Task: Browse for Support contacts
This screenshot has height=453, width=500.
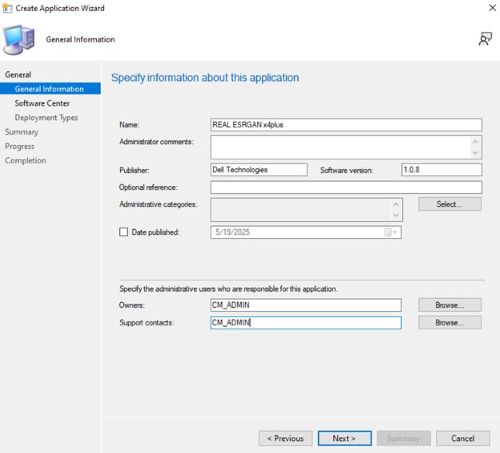Action: [450, 322]
